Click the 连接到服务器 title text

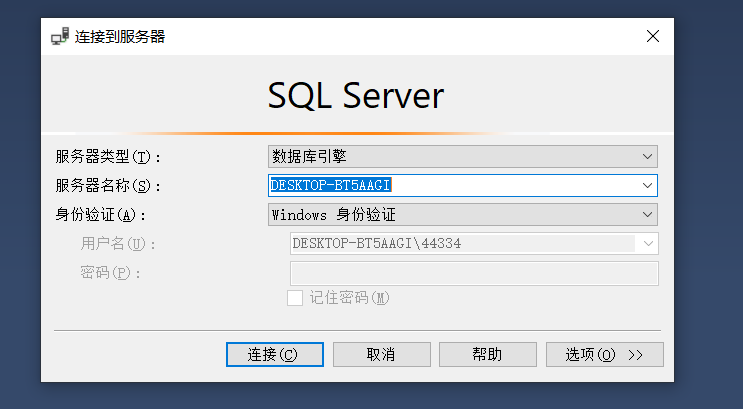[120, 36]
